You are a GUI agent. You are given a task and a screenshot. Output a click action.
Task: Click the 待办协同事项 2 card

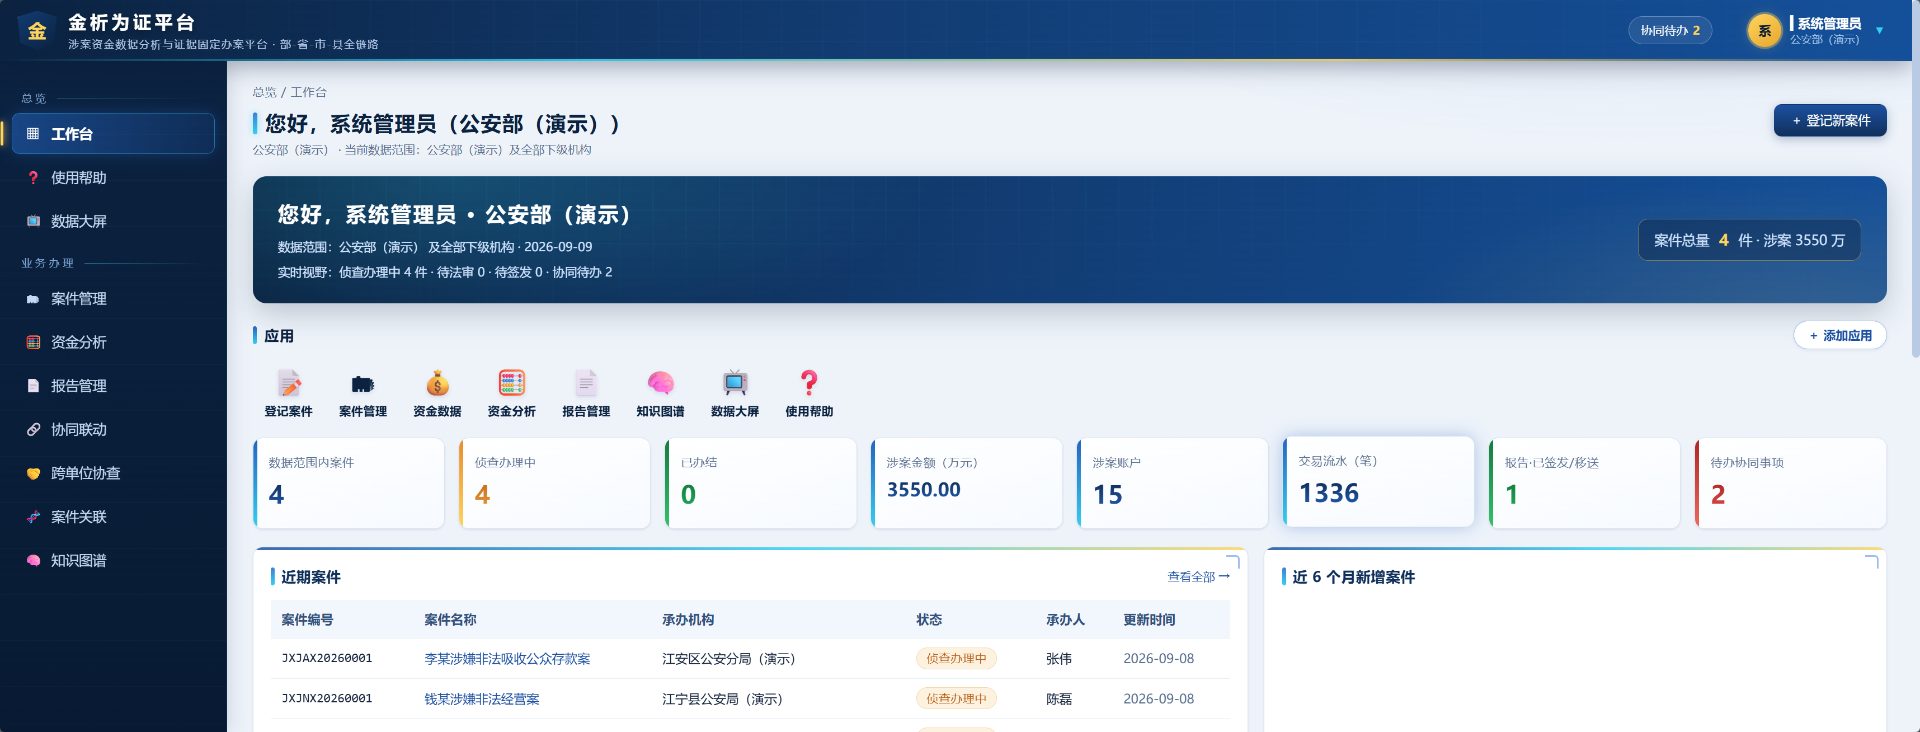pyautogui.click(x=1791, y=483)
